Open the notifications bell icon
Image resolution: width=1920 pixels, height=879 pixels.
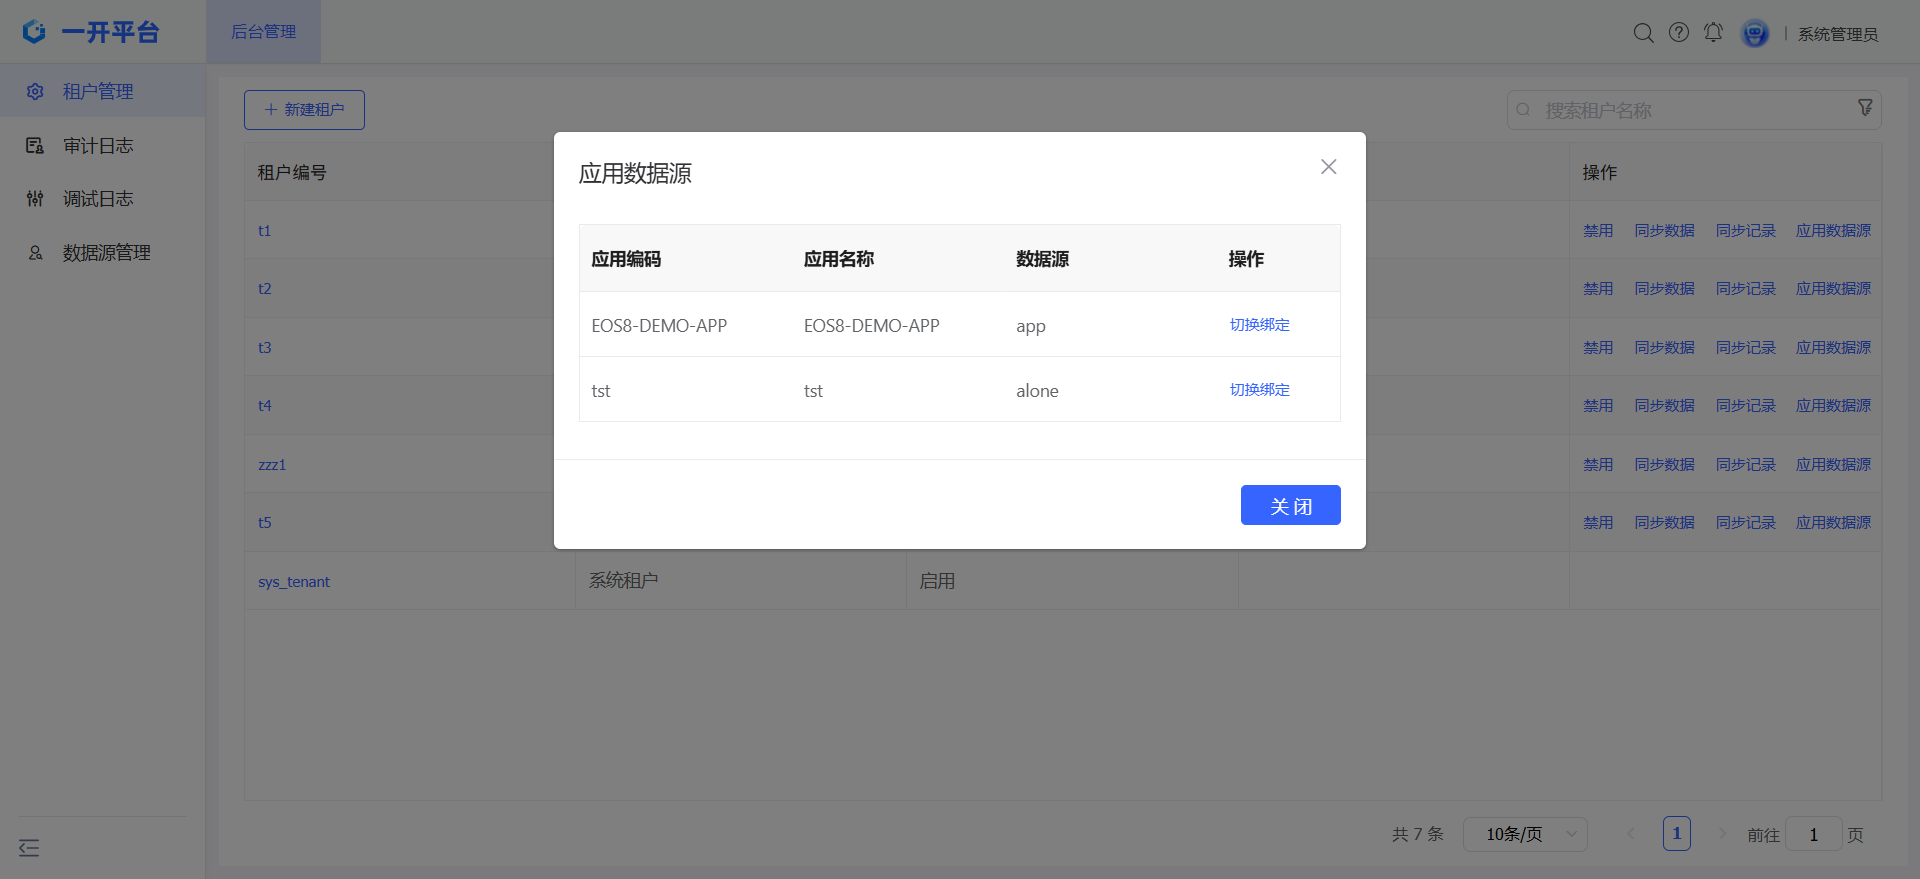1713,33
